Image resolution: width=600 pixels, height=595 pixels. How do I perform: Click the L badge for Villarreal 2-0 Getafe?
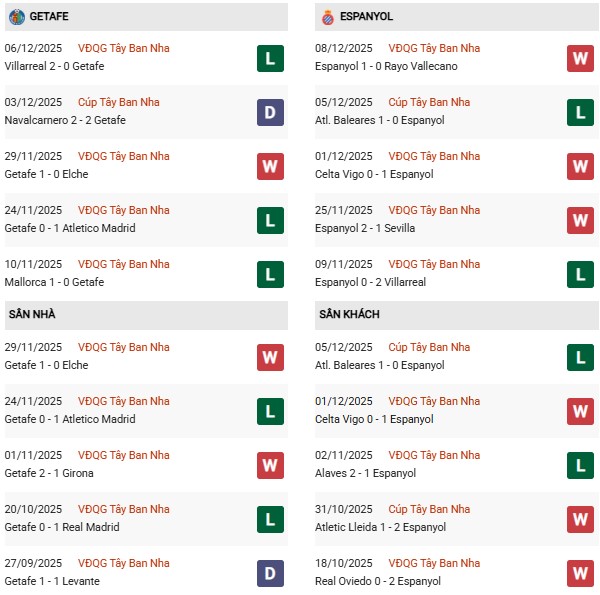coord(269,58)
